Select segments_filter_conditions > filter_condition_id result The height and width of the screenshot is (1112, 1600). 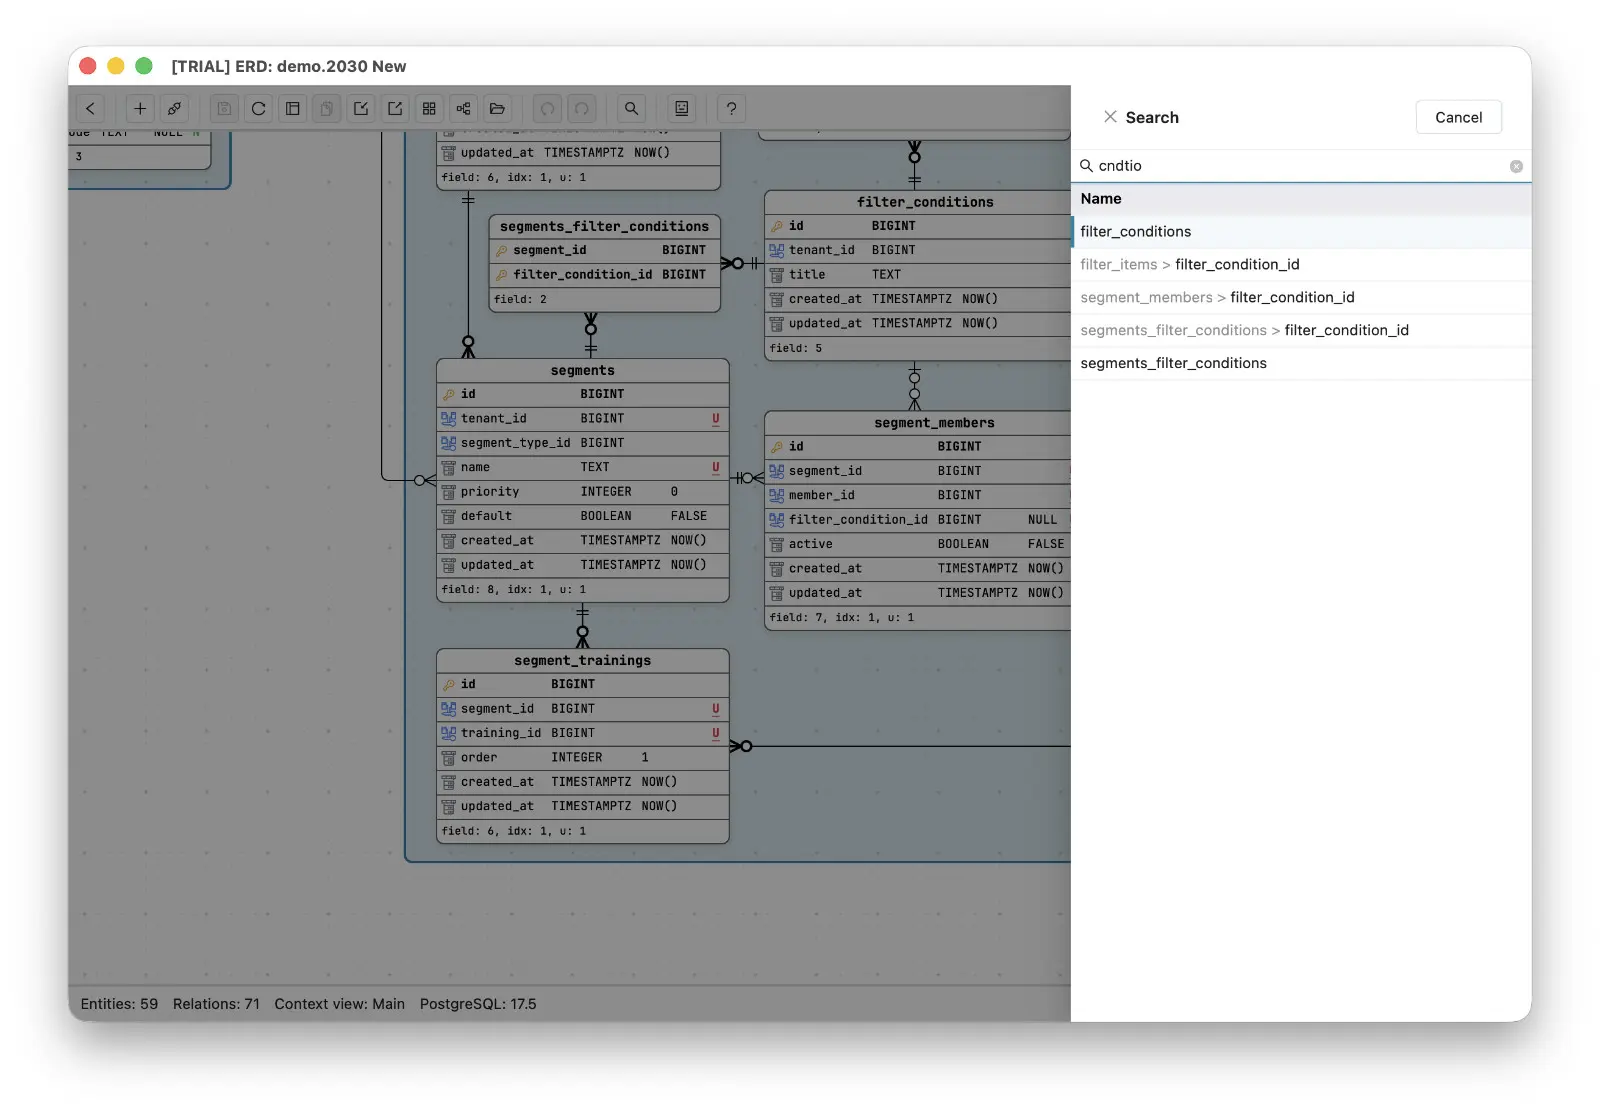coord(1301,331)
